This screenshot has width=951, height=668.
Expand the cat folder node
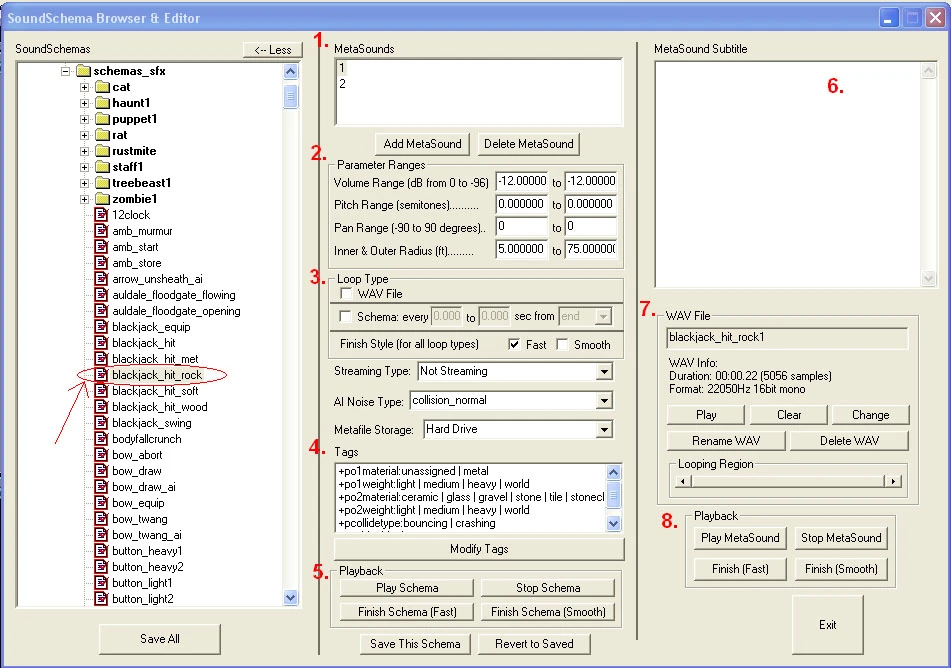pyautogui.click(x=85, y=87)
